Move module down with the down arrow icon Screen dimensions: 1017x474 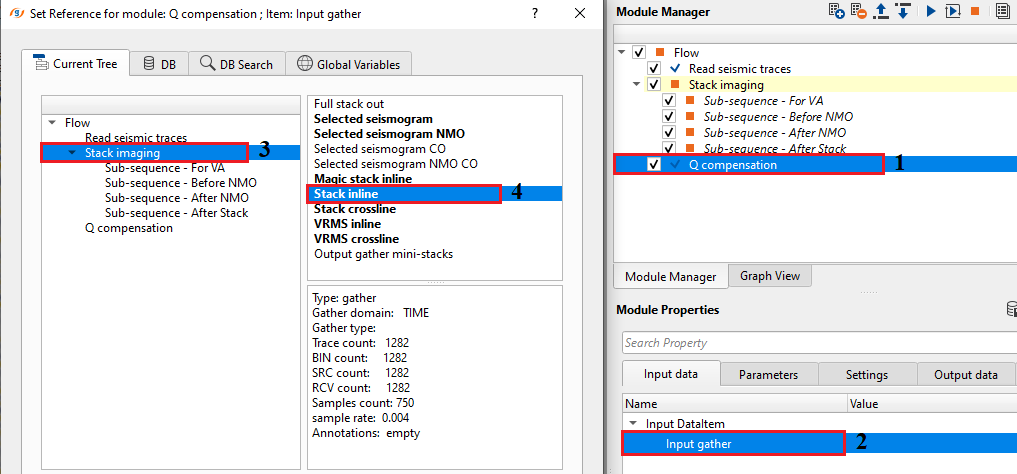point(902,11)
